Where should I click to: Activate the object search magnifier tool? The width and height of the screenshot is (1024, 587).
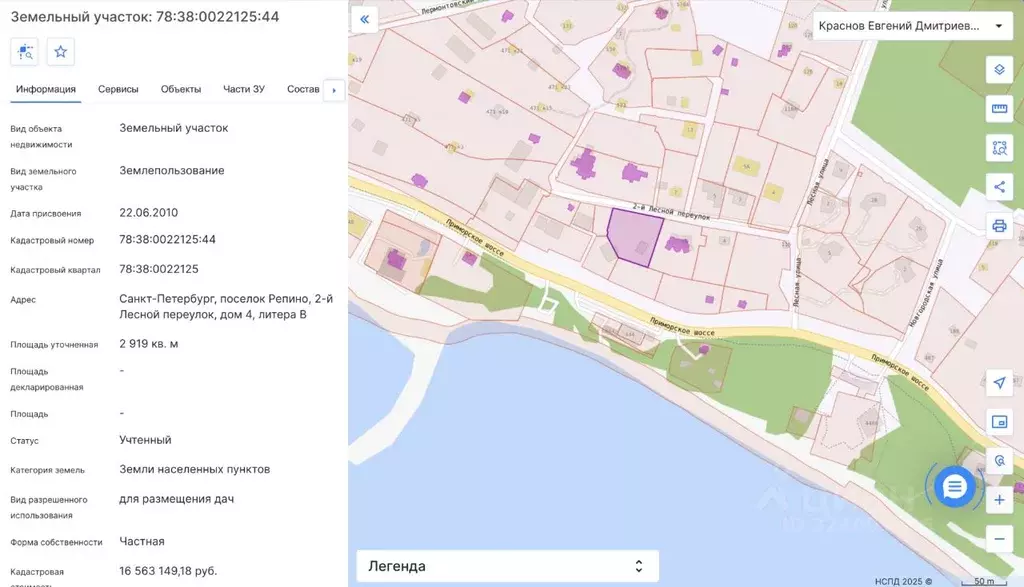999,460
